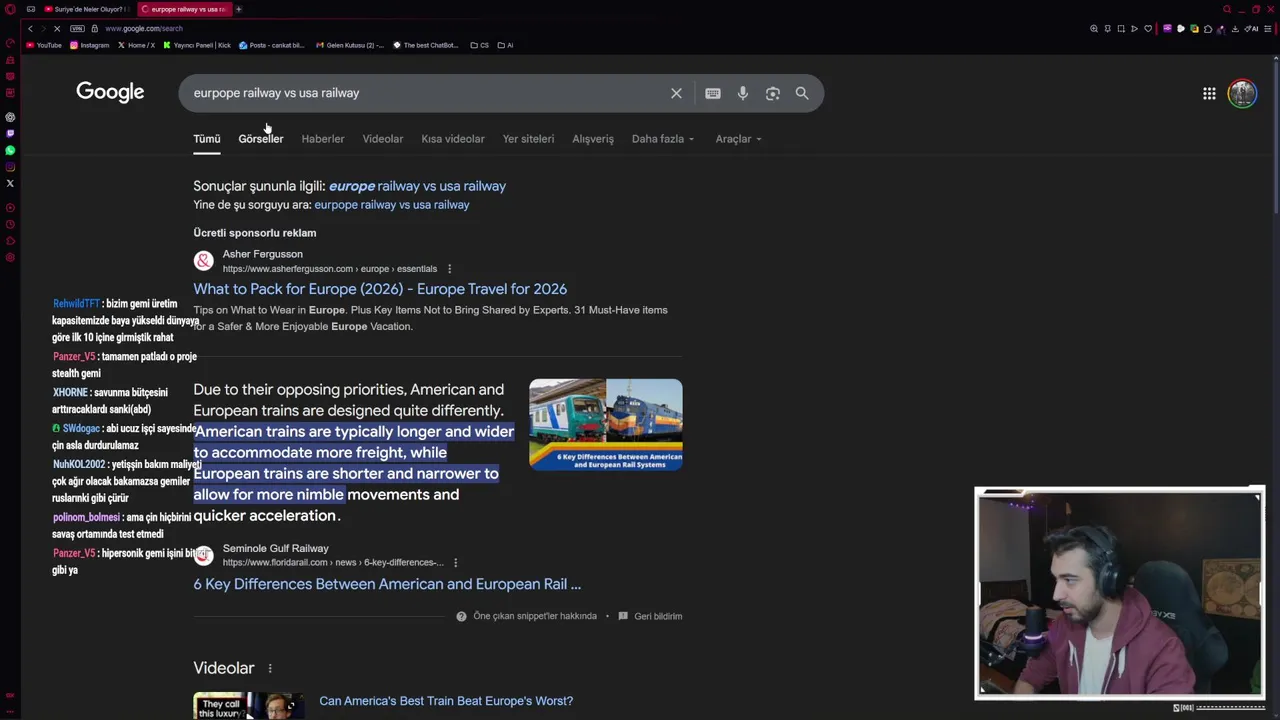The height and width of the screenshot is (720, 1280).
Task: Search by image with the Lens icon
Action: 773,93
